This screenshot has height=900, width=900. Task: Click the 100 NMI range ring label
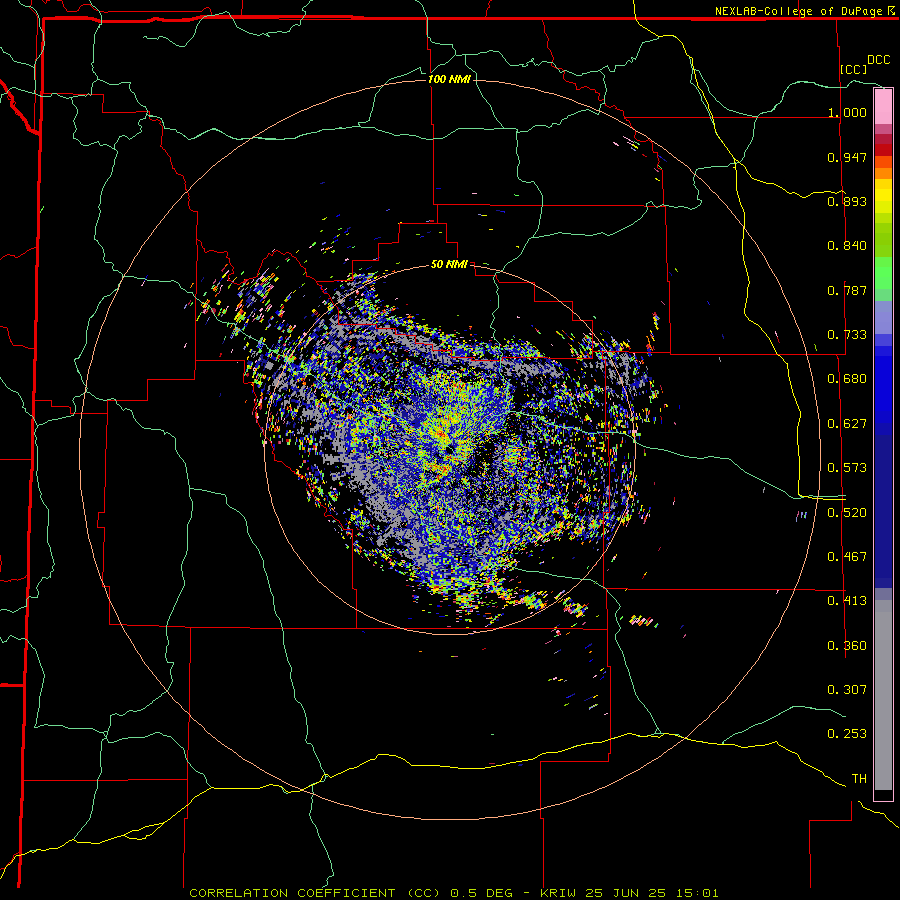point(449,79)
